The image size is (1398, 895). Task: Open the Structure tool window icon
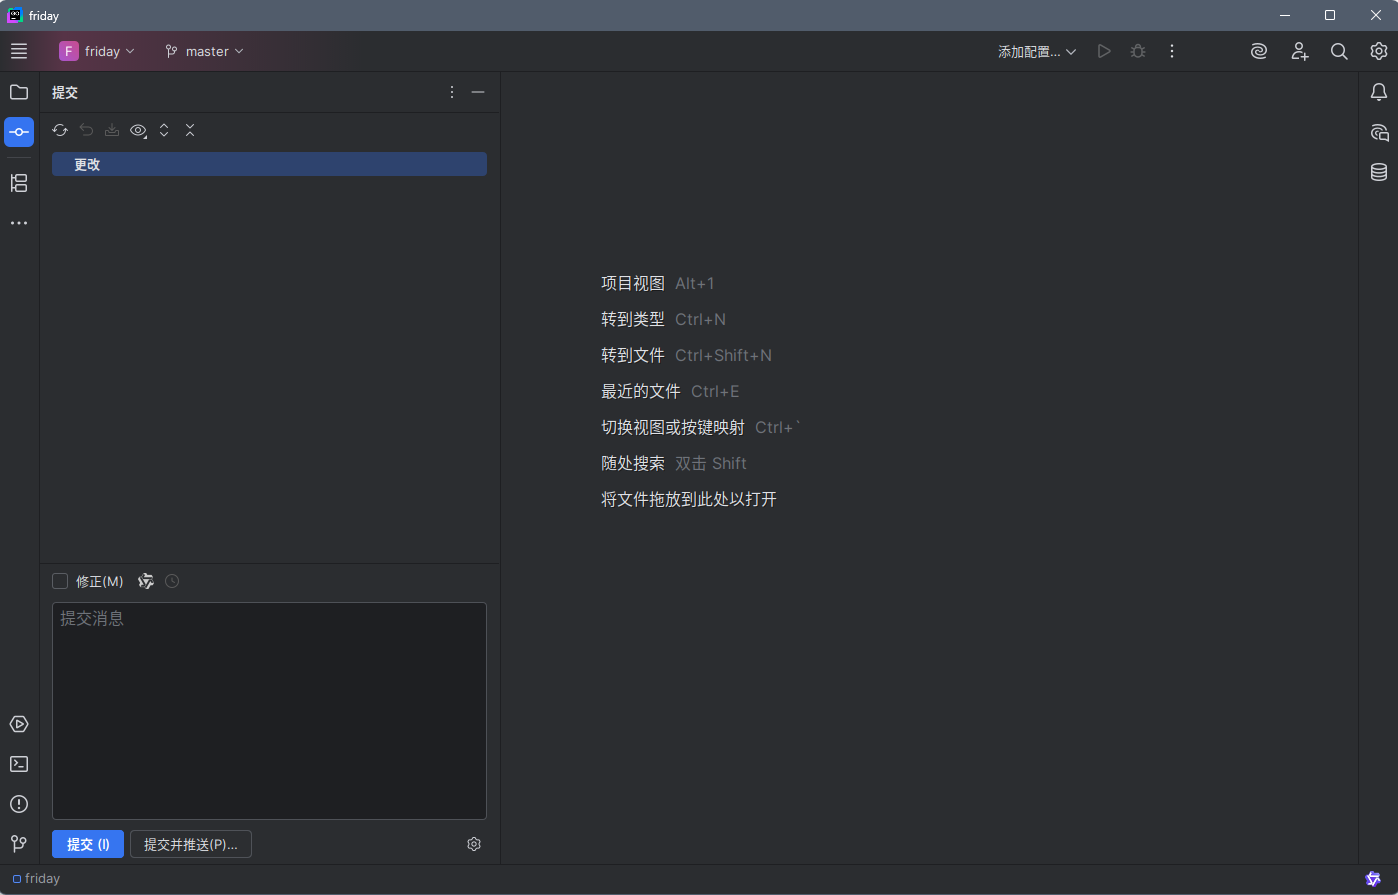click(x=19, y=183)
